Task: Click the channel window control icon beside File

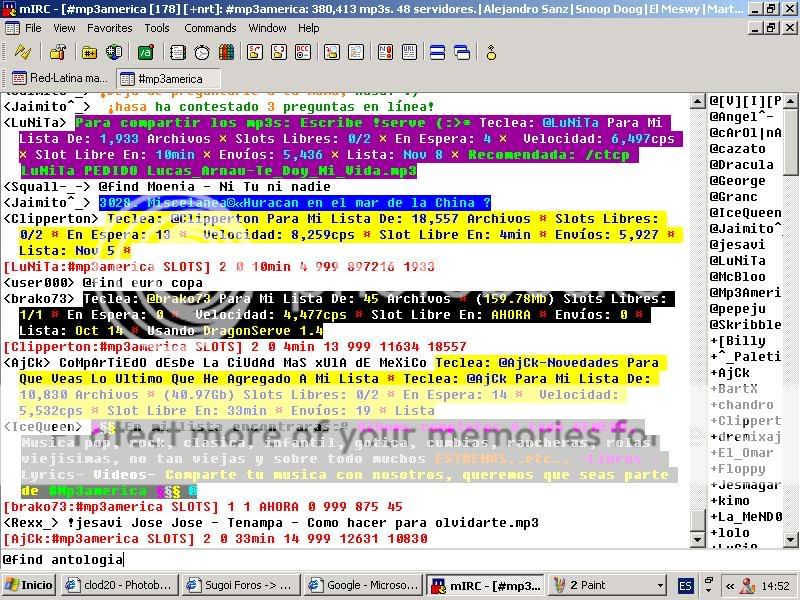Action: [x=12, y=28]
